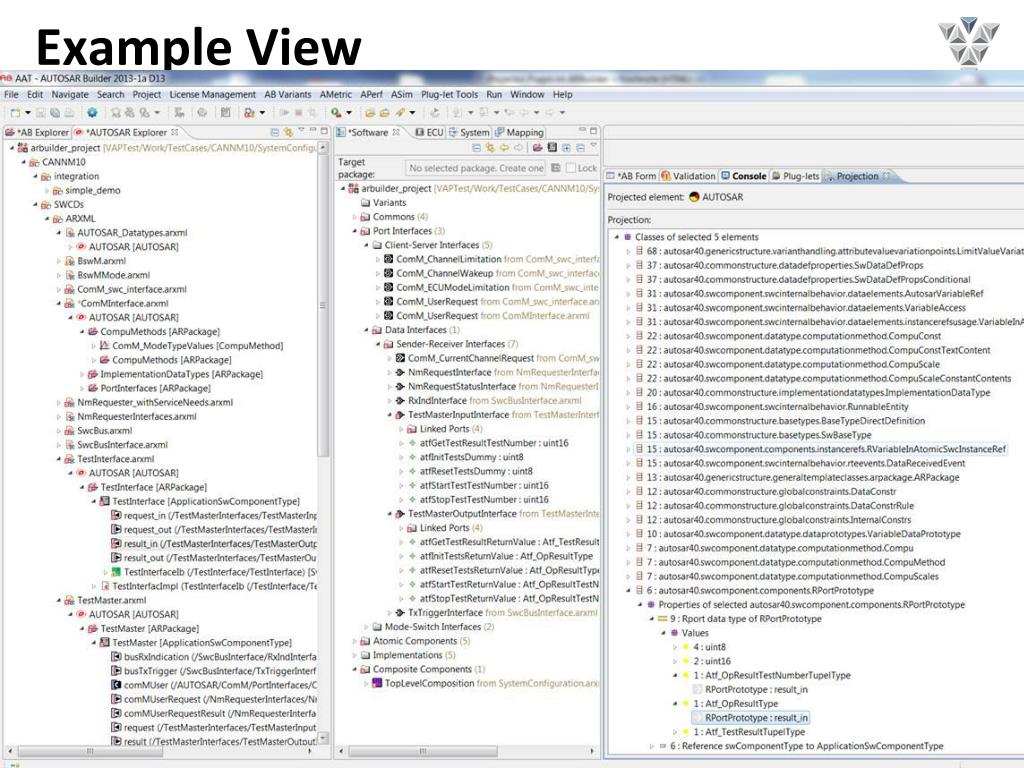
Task: Open dropdown next to New wizard icon
Action: (27, 113)
